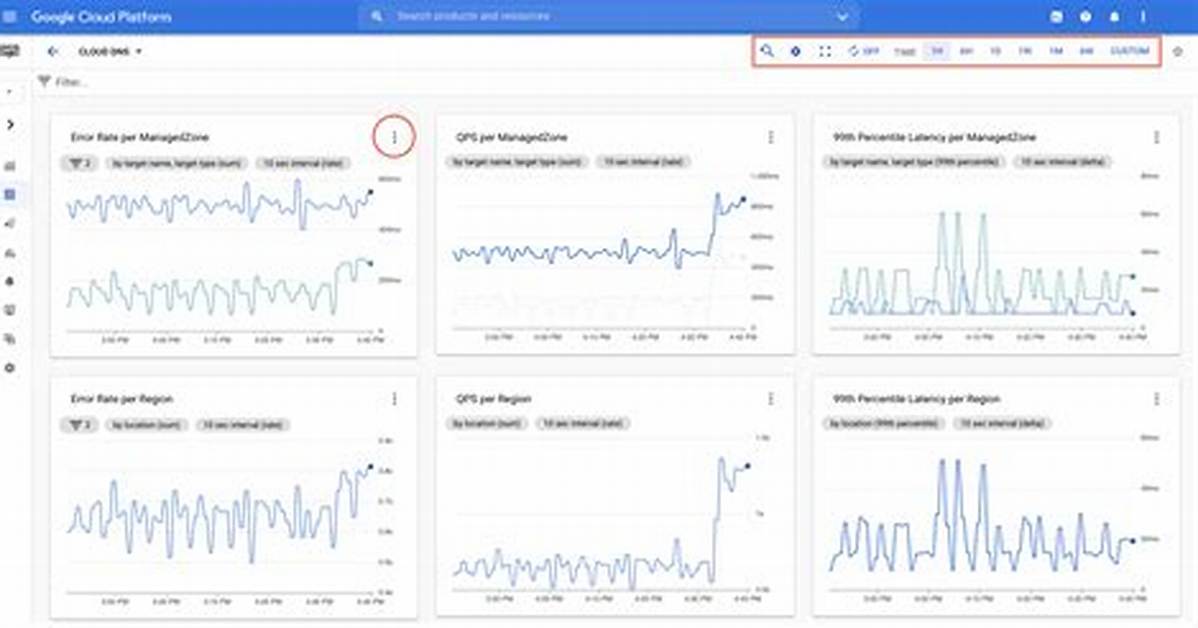This screenshot has width=1198, height=628.
Task: Select the 1W time range
Action: (x=1025, y=51)
